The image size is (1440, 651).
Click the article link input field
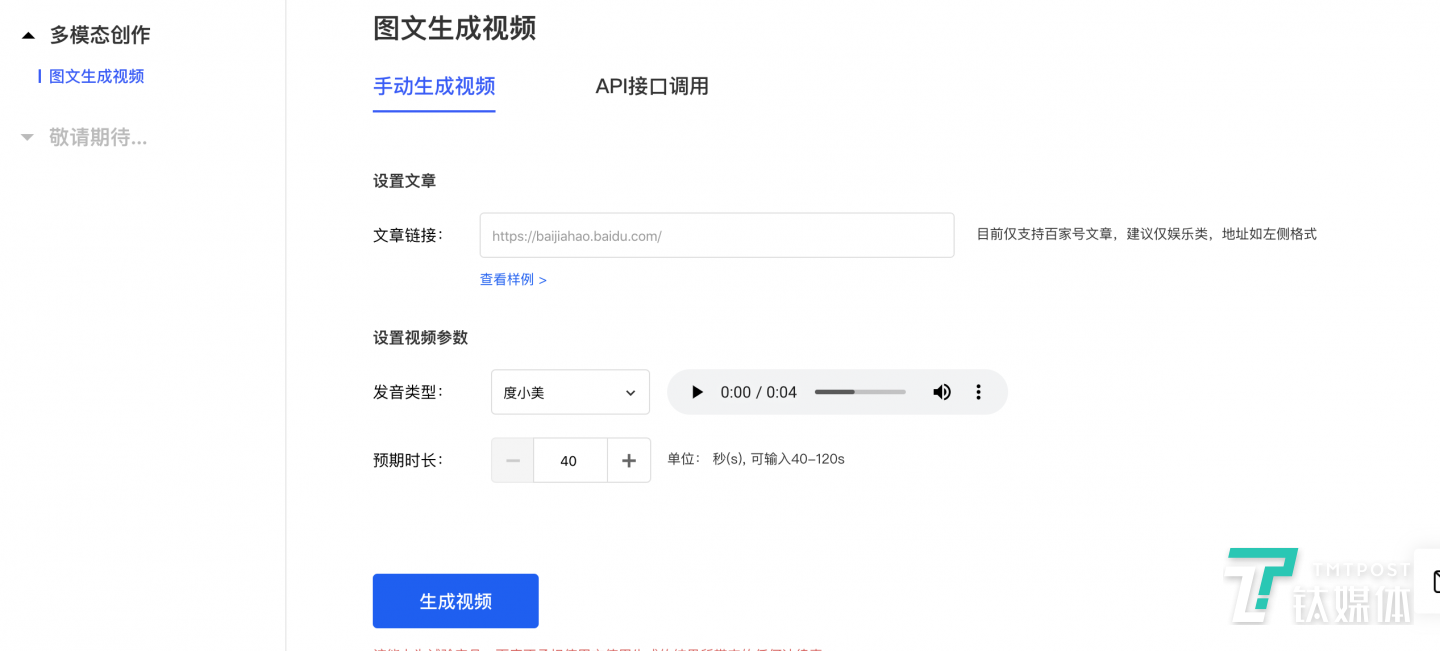coord(716,234)
